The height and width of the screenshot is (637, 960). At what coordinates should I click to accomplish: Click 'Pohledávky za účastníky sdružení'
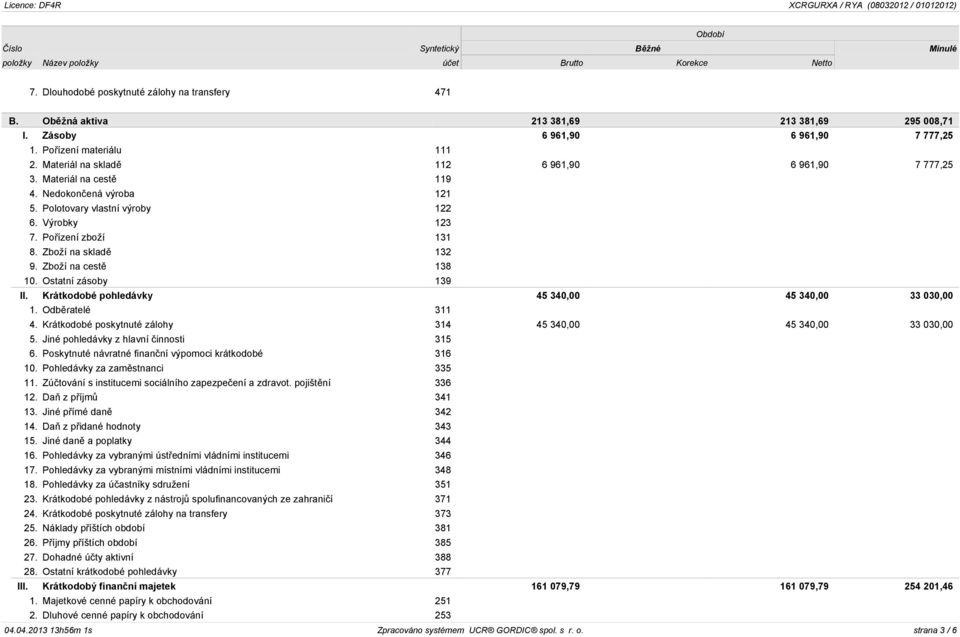tap(116, 484)
